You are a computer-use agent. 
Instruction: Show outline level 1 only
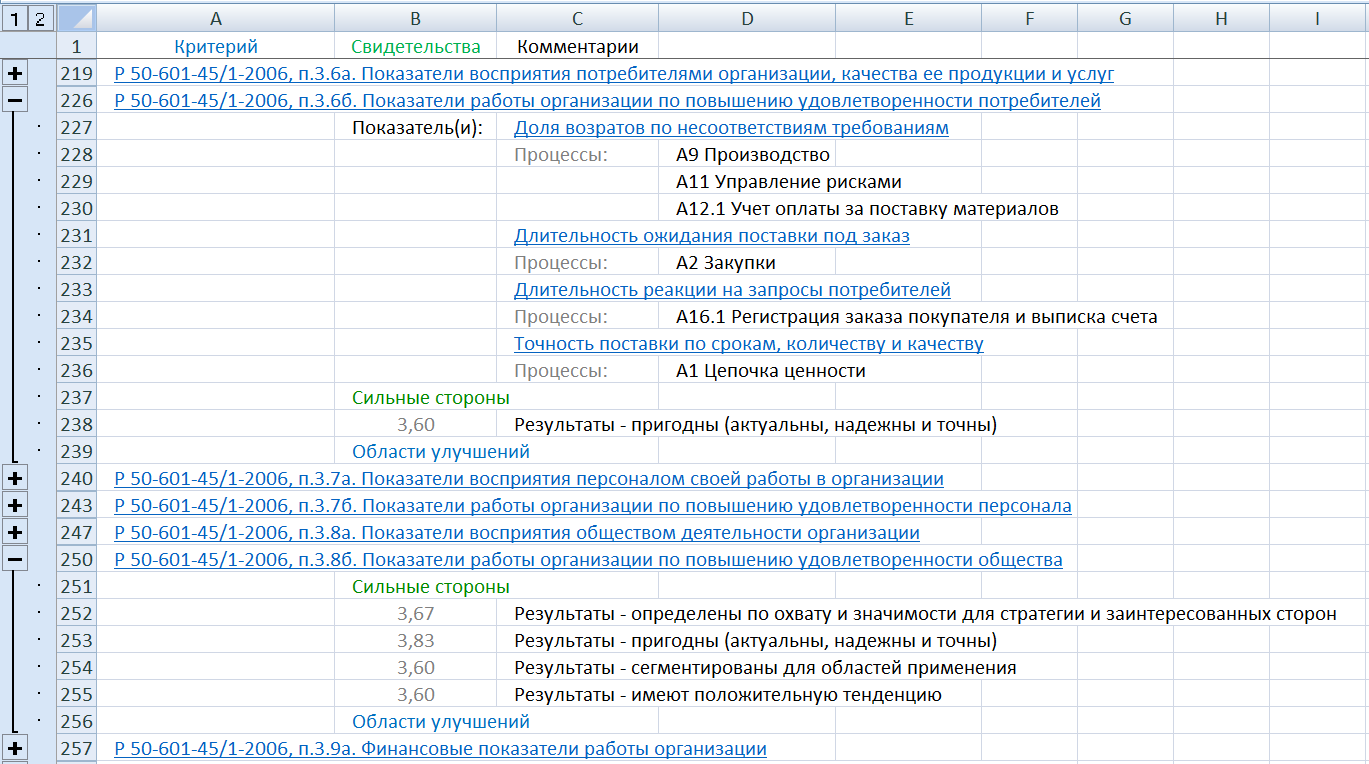pos(13,17)
